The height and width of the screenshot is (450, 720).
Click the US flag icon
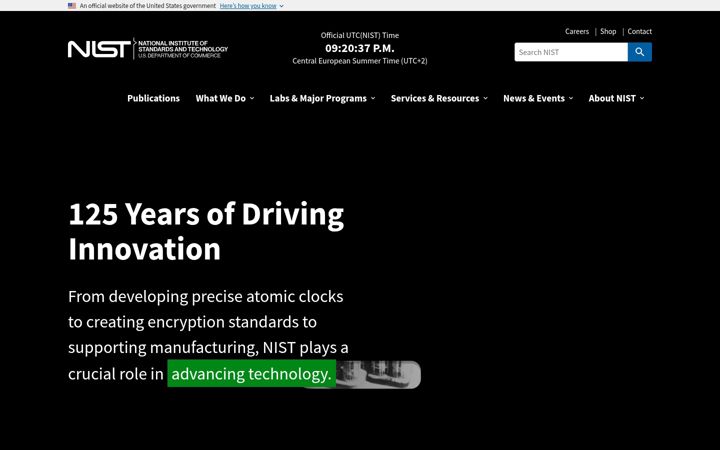[x=72, y=6]
